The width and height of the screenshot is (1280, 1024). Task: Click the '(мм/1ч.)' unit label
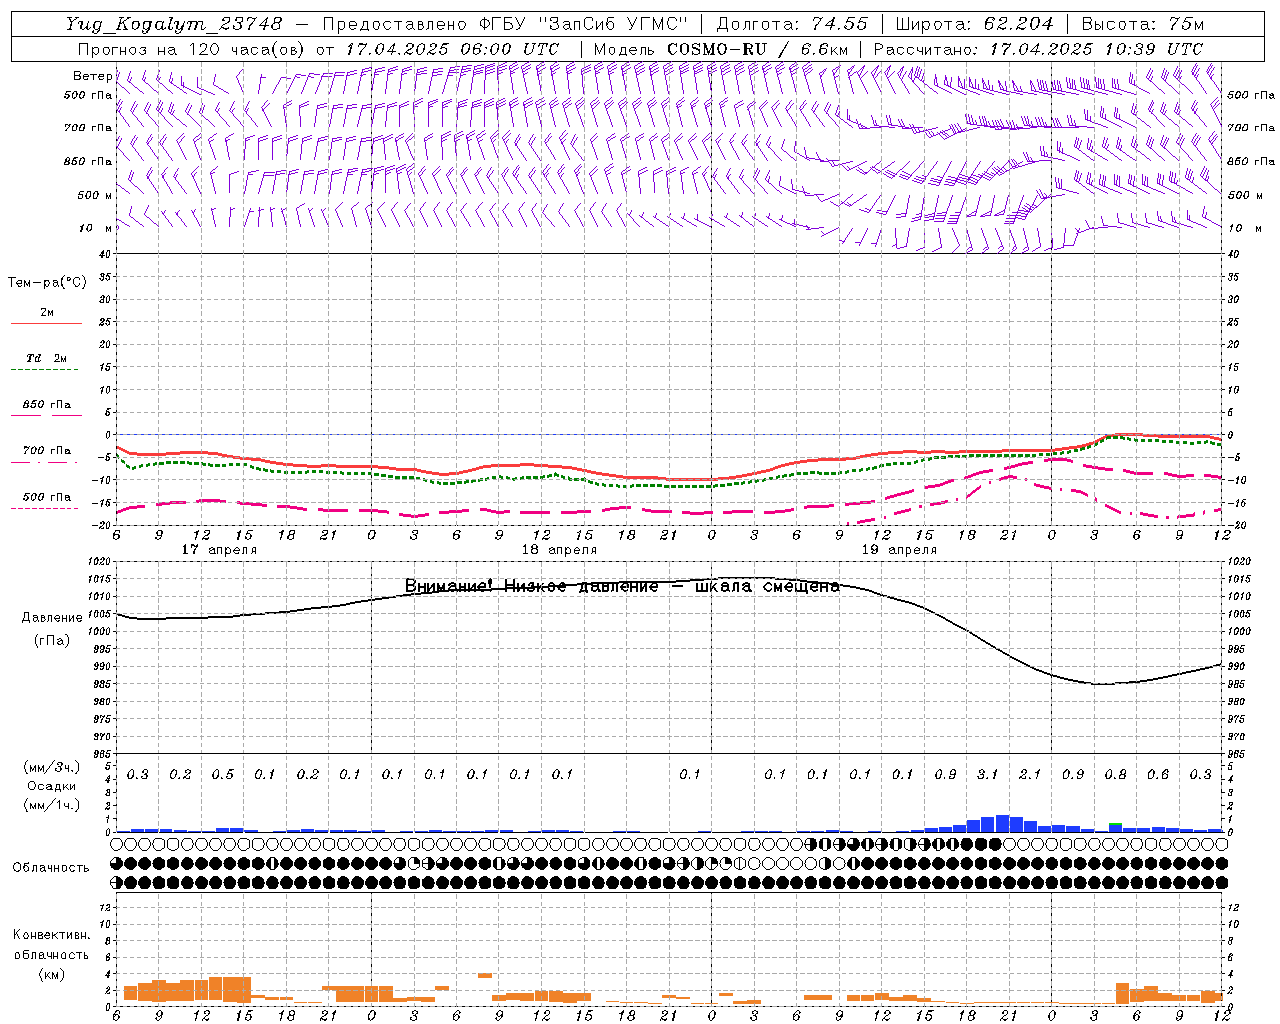click(52, 805)
